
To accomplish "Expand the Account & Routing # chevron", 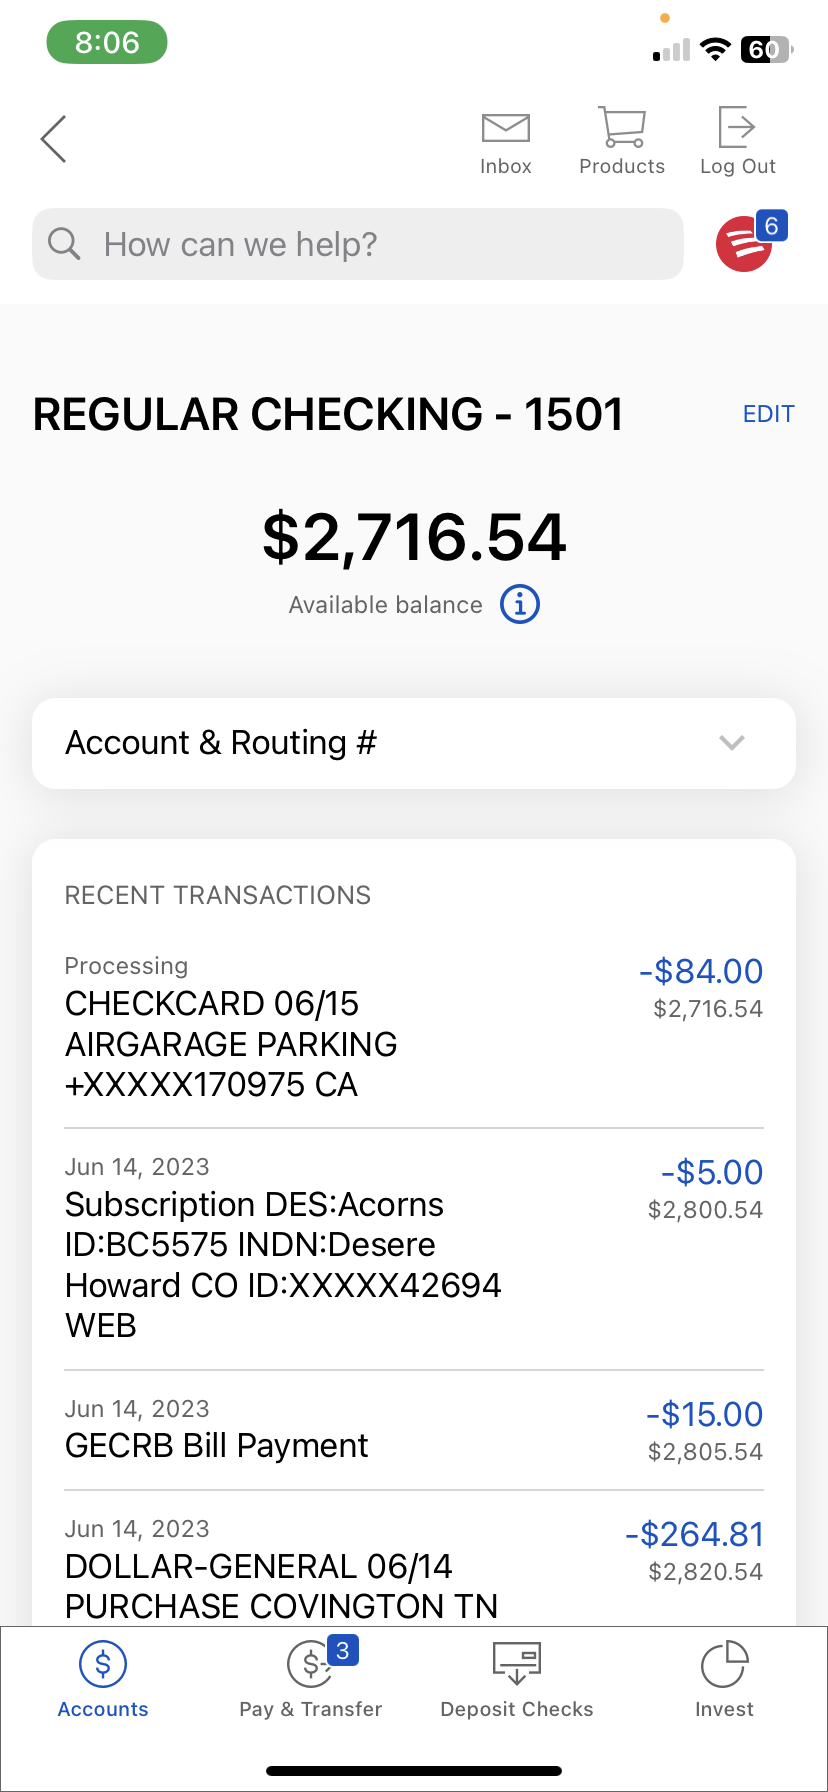I will (732, 743).
